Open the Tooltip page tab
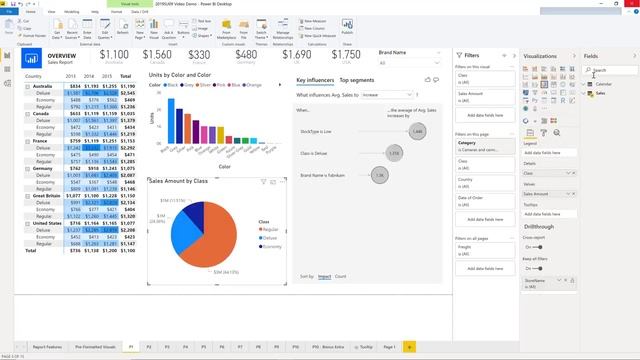This screenshot has height=360, width=640. coord(363,347)
